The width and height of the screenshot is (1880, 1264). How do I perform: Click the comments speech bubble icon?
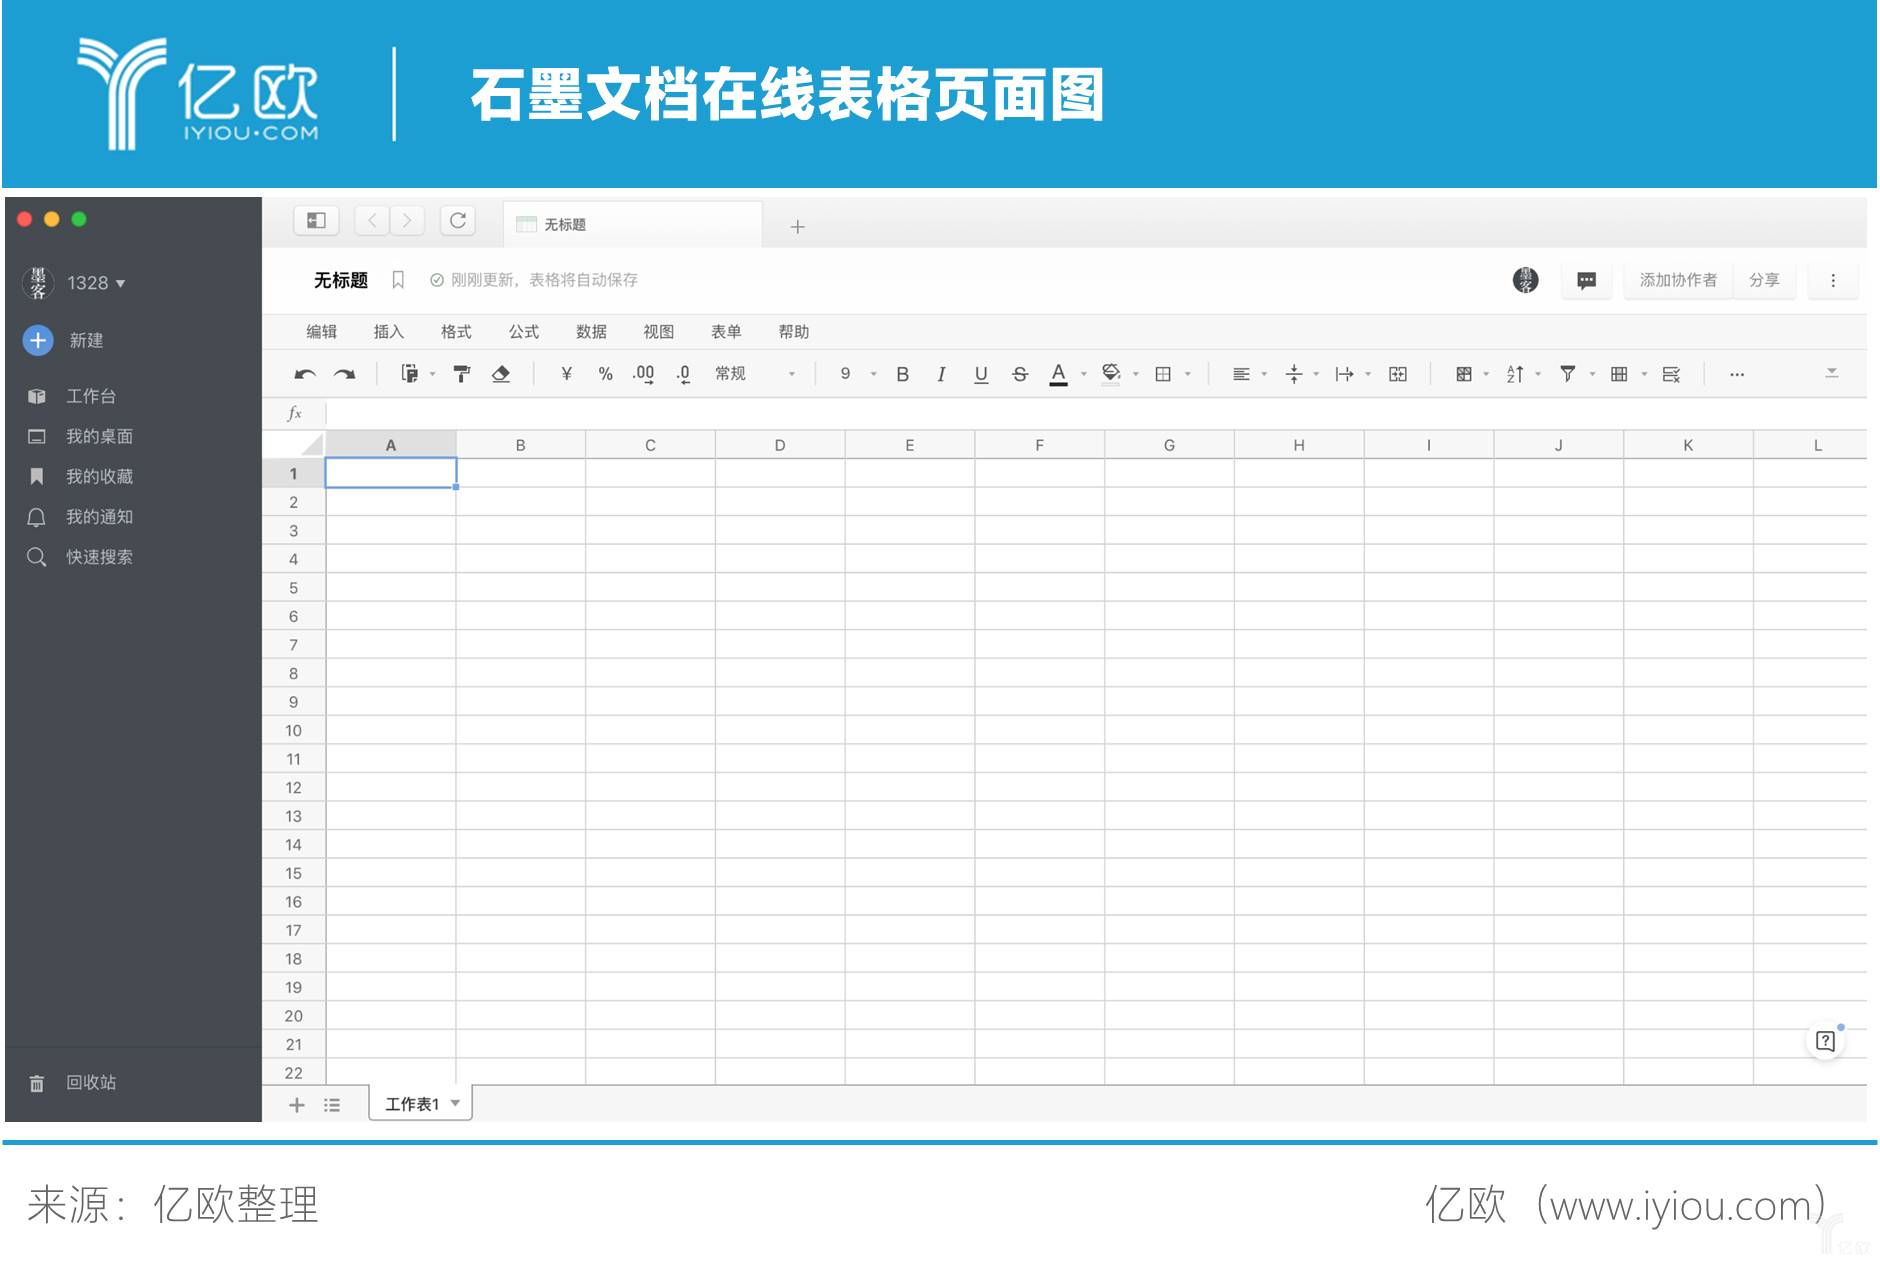1586,280
